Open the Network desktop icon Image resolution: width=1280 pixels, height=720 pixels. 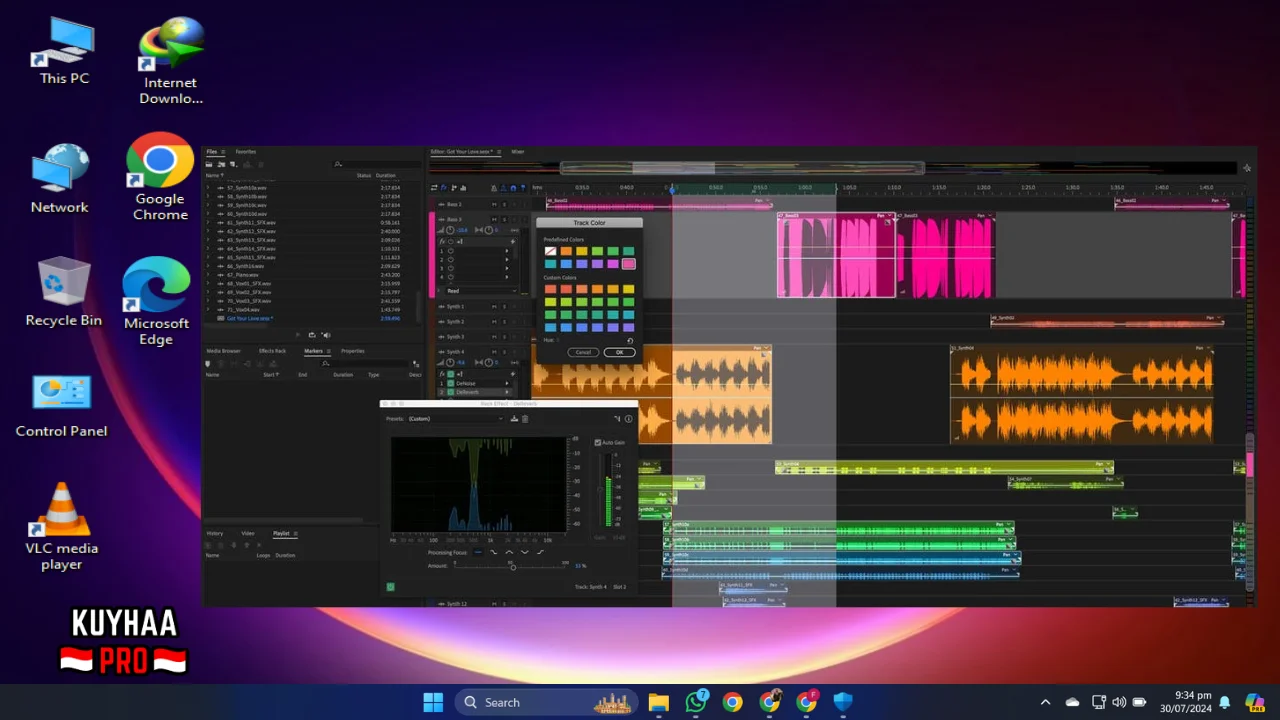pyautogui.click(x=60, y=178)
